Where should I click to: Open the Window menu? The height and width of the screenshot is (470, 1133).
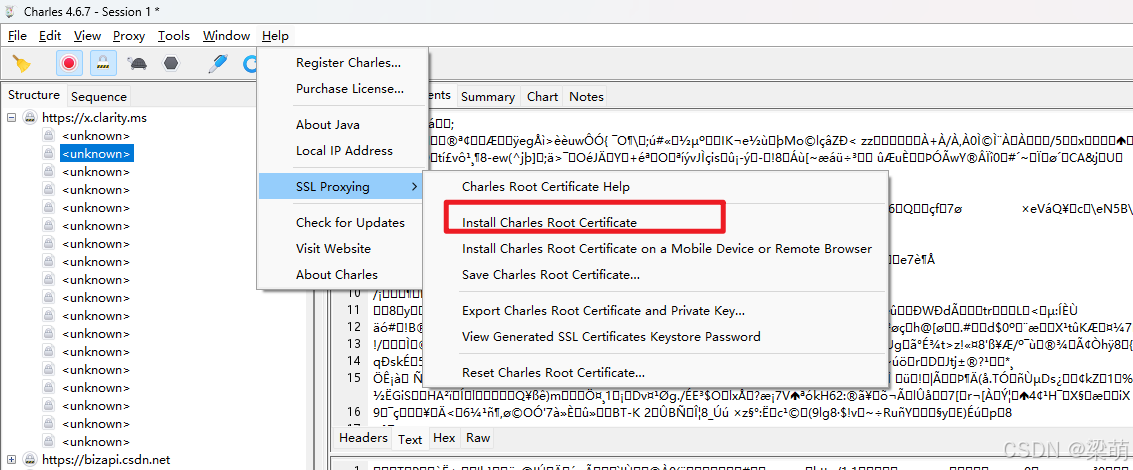pyautogui.click(x=226, y=35)
